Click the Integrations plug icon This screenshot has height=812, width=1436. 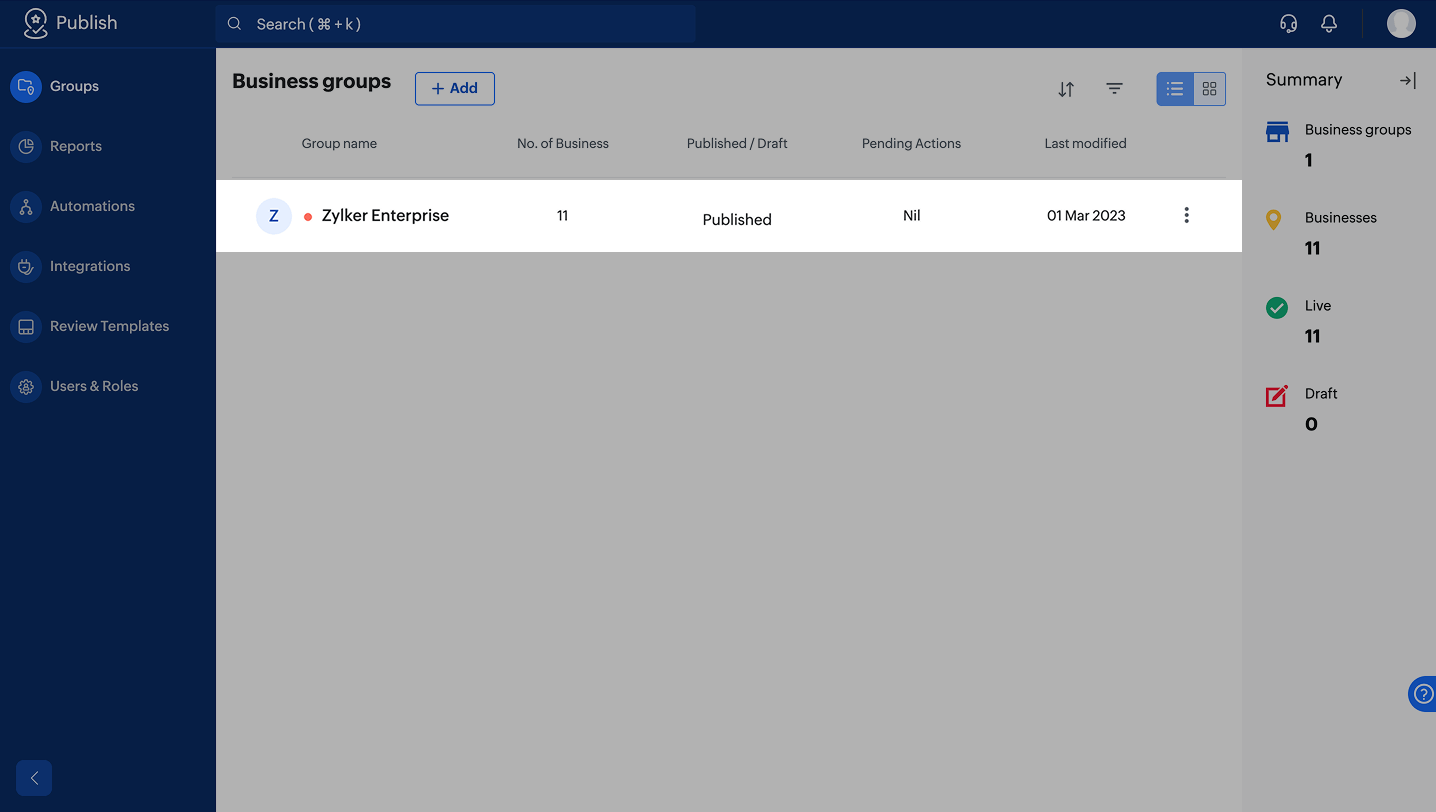click(x=26, y=266)
